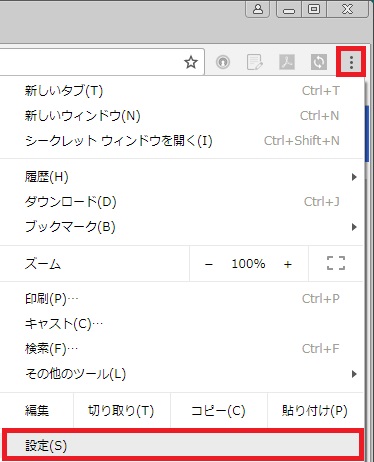Choose 印刷(P)… menu item
The height and width of the screenshot is (462, 374).
pos(182,299)
